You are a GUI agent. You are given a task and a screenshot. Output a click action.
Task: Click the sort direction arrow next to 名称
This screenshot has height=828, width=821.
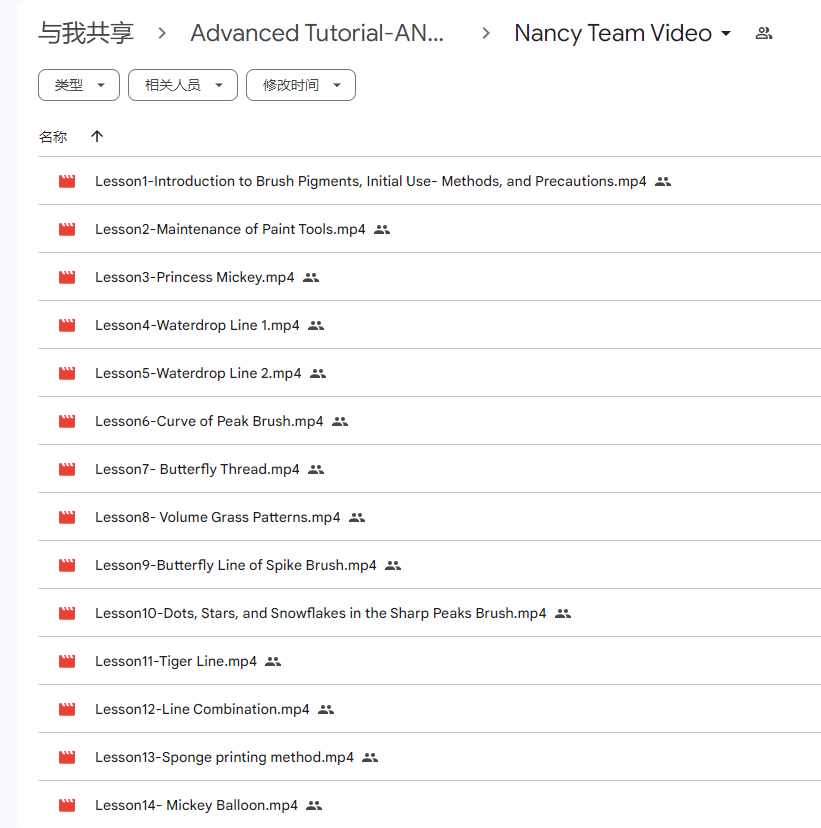point(97,136)
